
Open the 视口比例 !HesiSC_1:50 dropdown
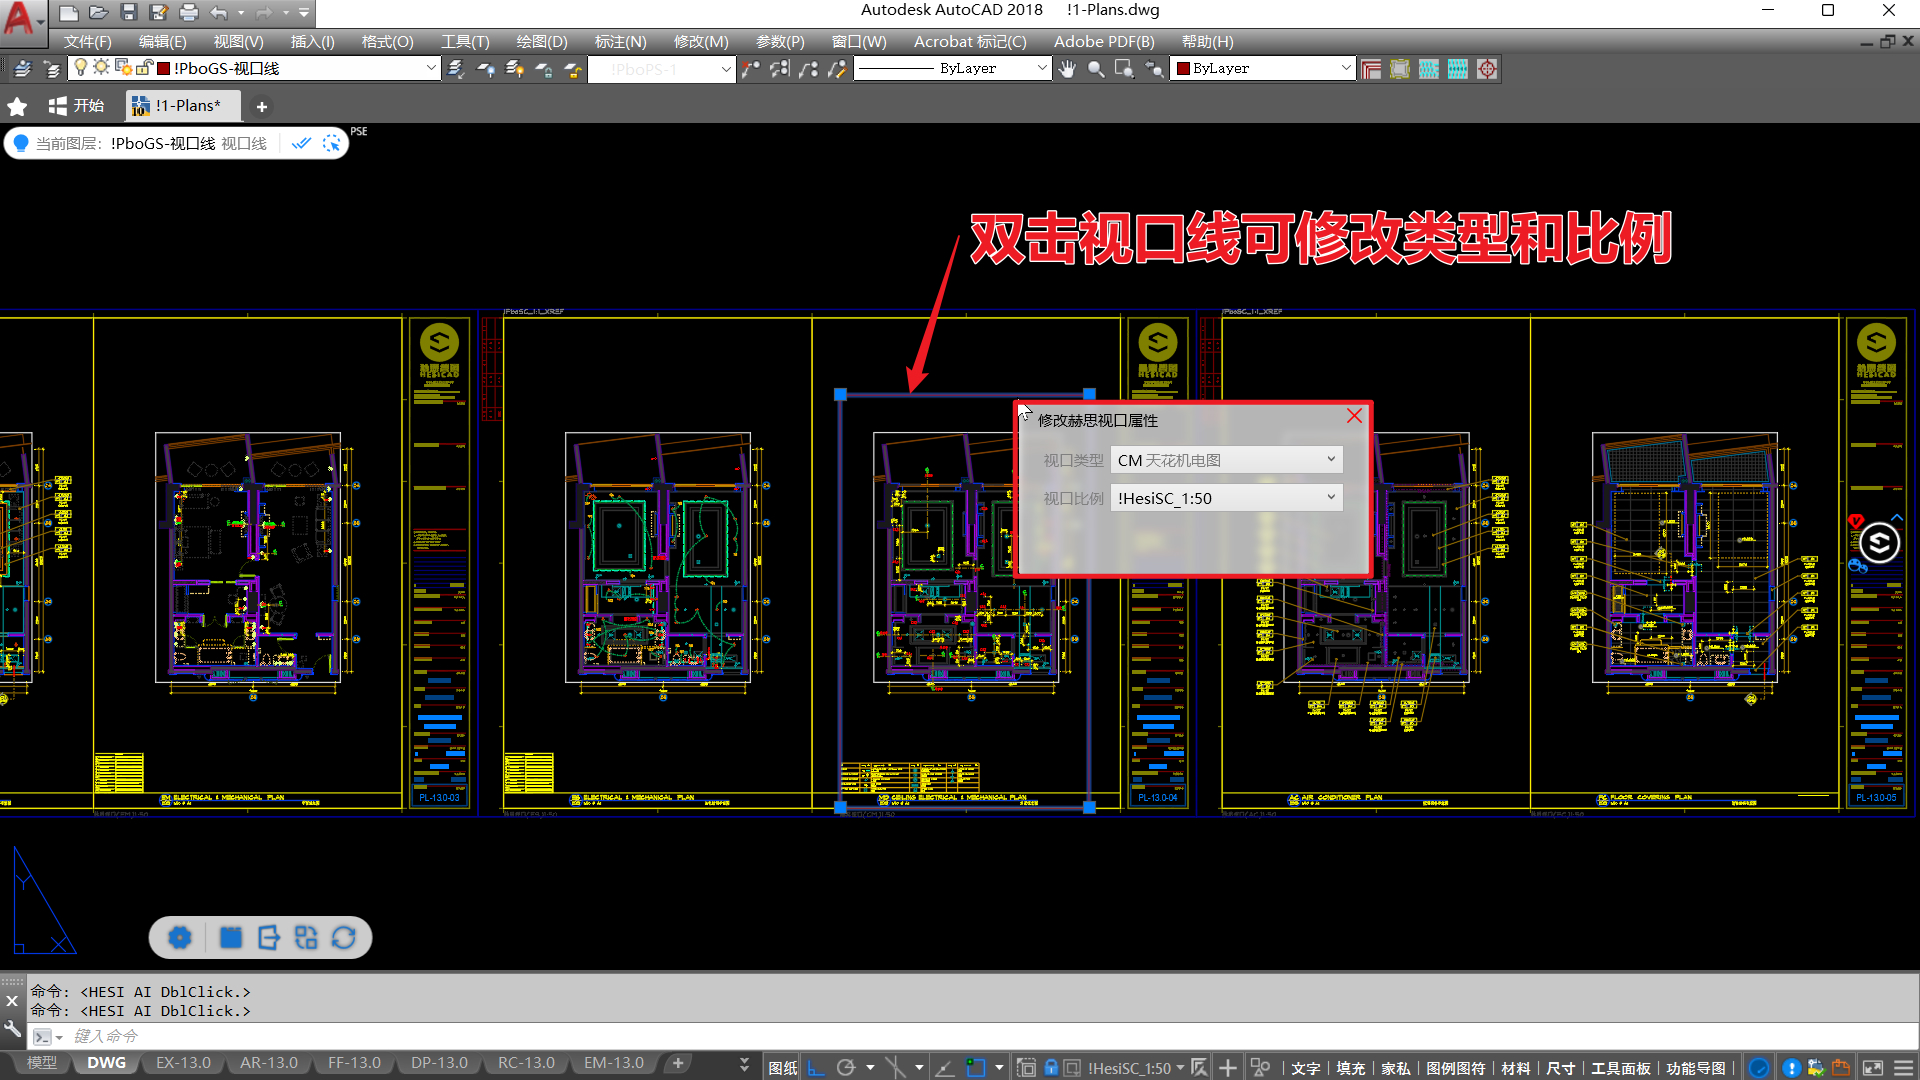[x=1330, y=498]
